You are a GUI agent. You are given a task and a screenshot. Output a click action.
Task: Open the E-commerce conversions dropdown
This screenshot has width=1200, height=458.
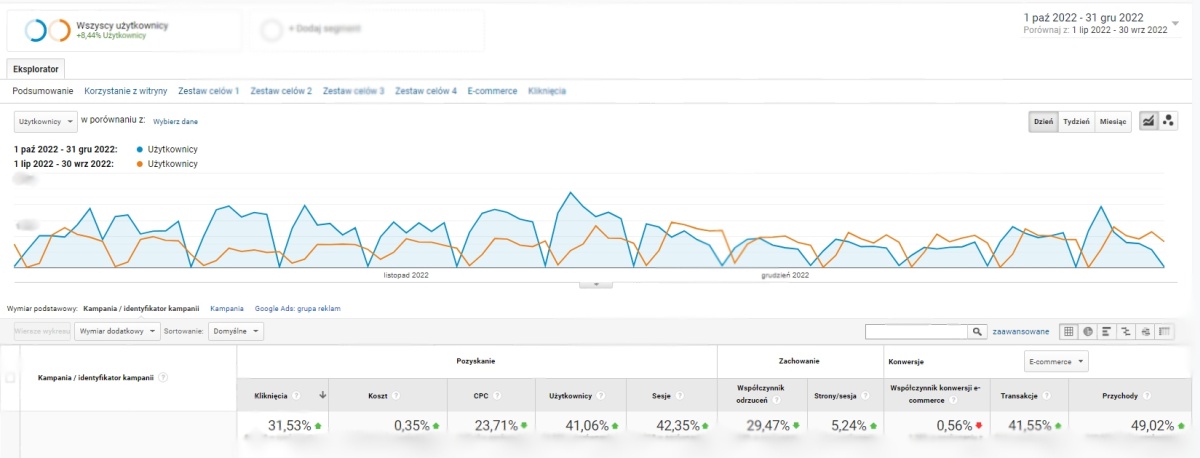coord(1056,361)
